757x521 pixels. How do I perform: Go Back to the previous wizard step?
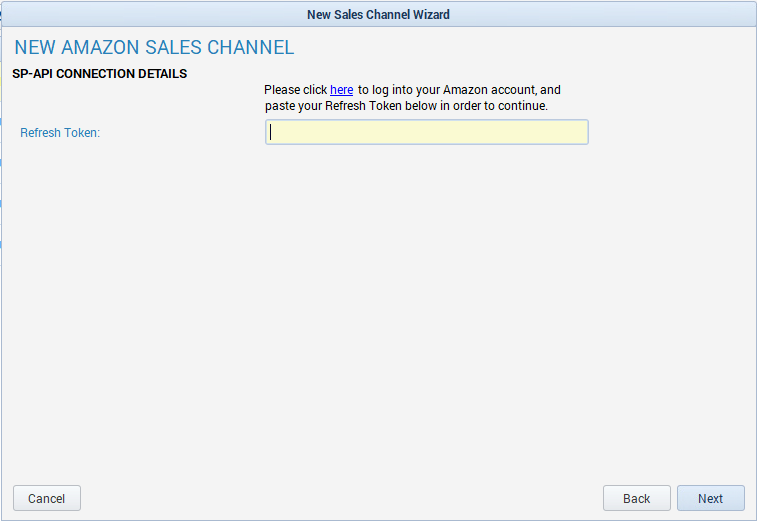636,498
